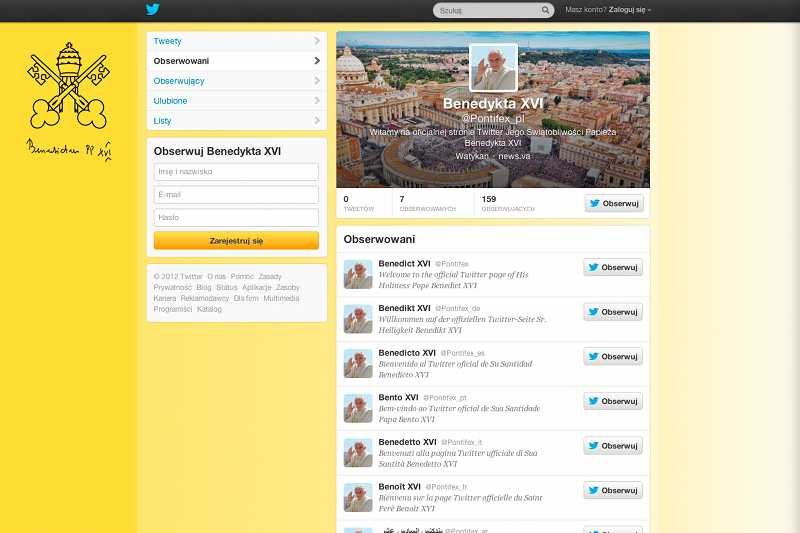The image size is (800, 533).
Task: Open the Zasoby footer link
Action: click(288, 288)
